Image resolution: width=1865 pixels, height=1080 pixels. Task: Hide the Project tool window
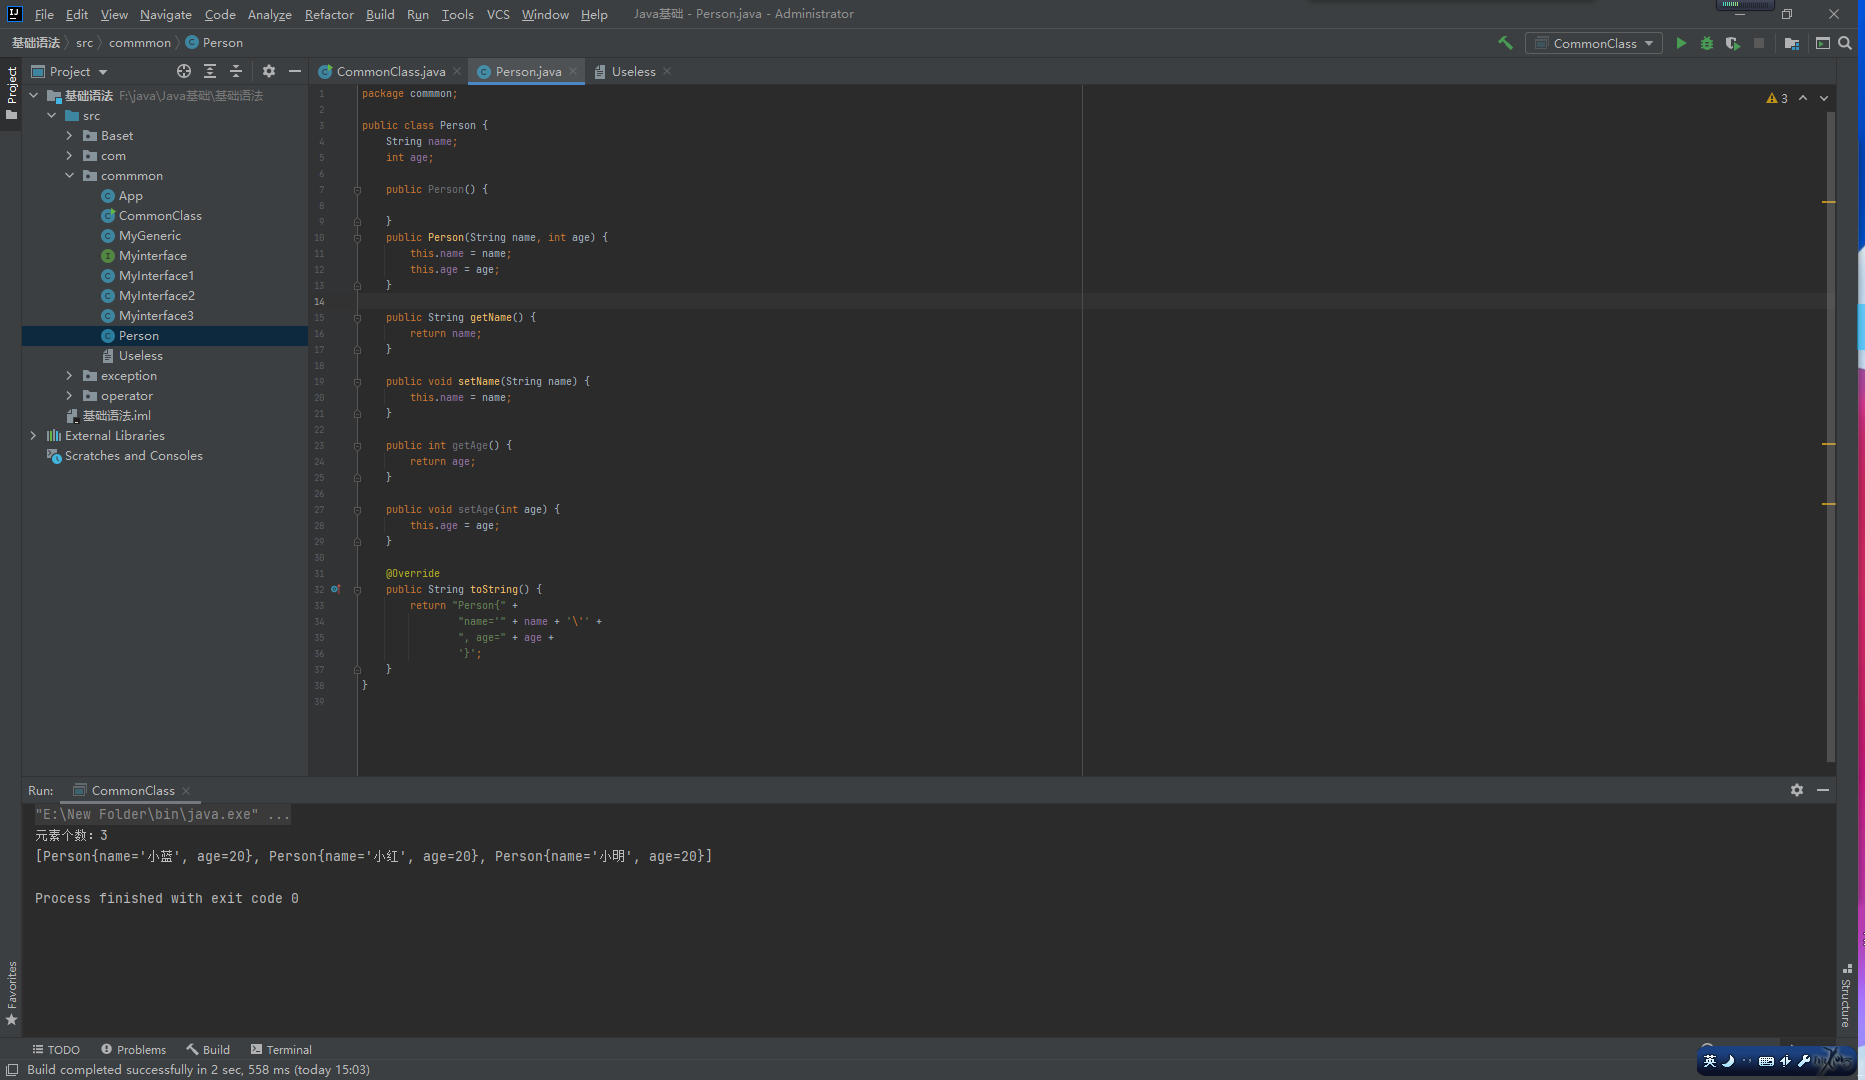click(x=295, y=71)
